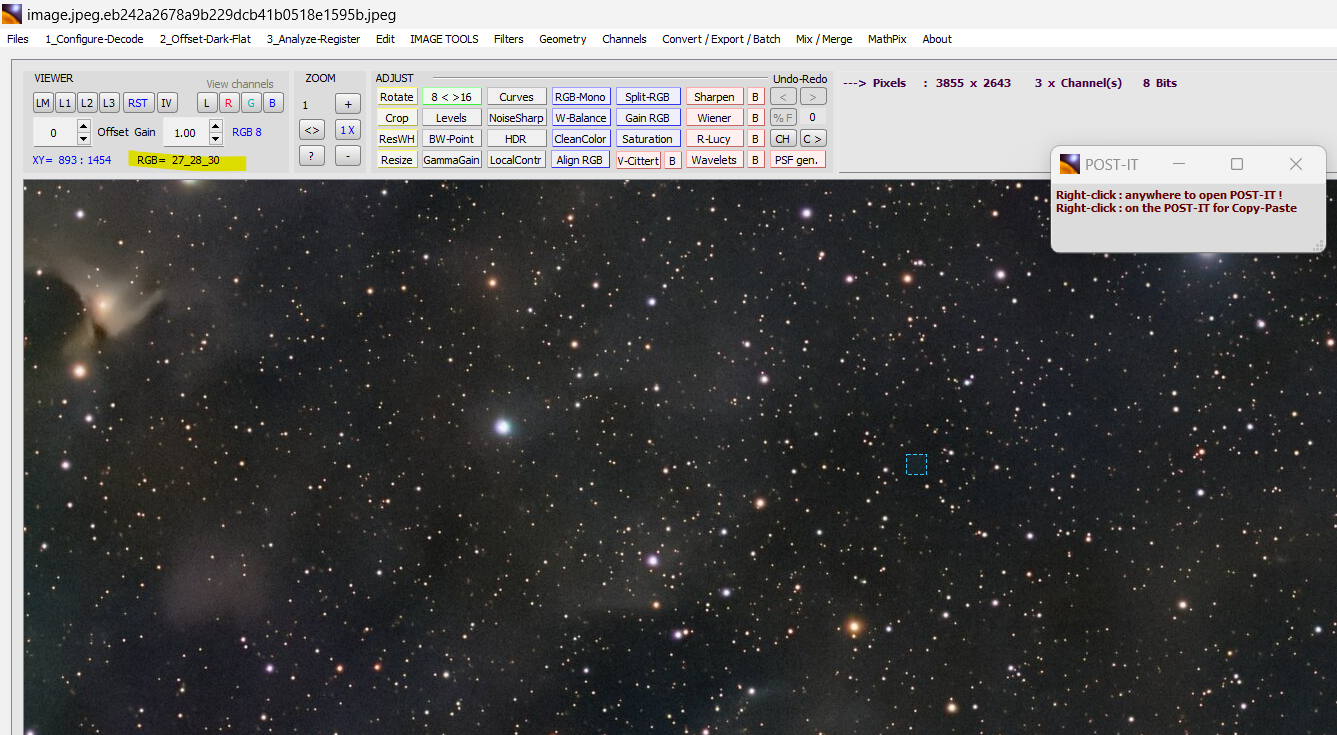This screenshot has width=1337, height=735.
Task: Click the W-Balance button
Action: [581, 118]
